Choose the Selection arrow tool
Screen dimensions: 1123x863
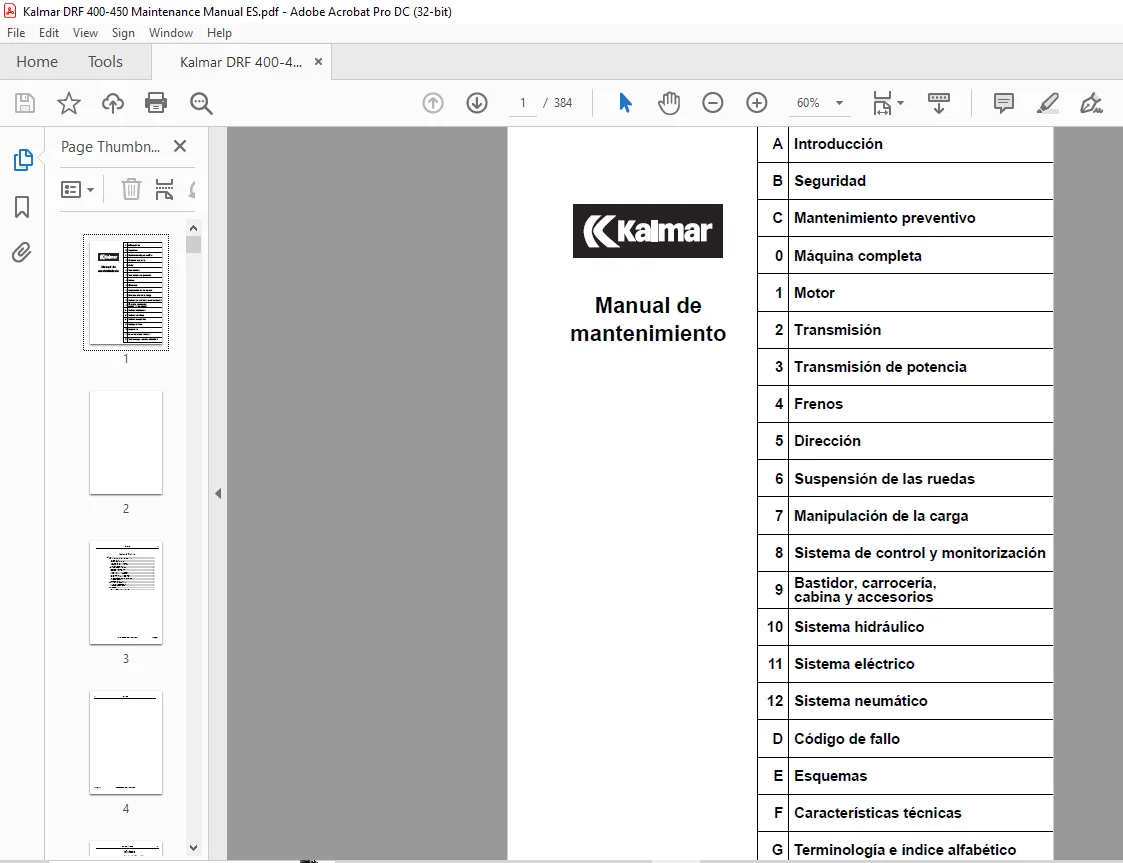tap(625, 103)
